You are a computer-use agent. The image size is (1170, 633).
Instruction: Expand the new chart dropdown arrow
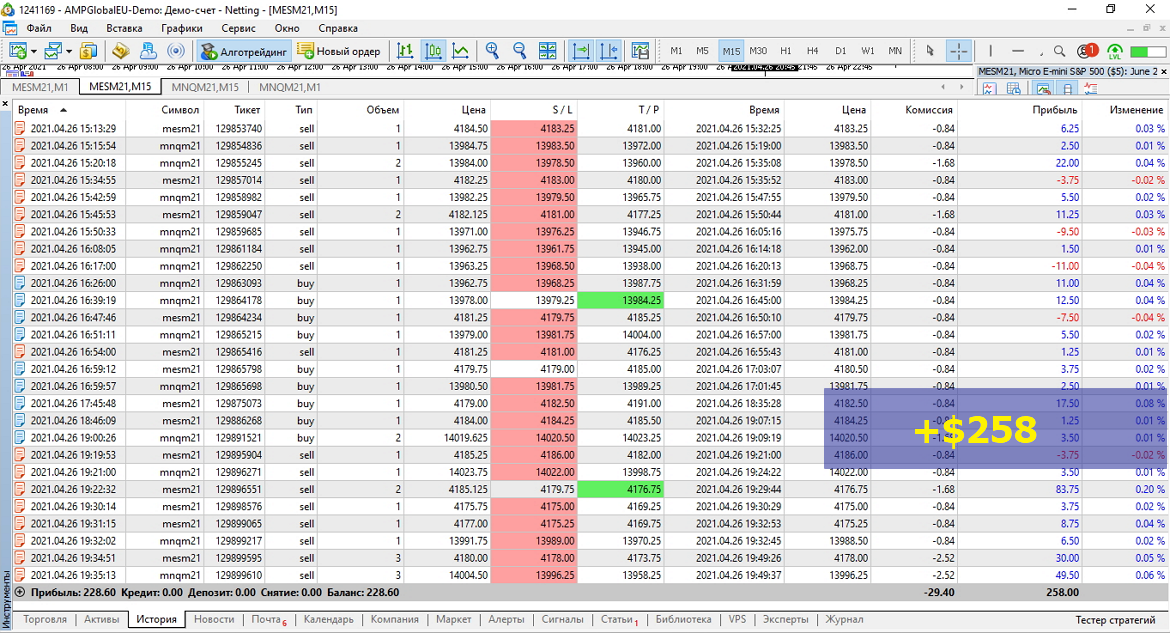(34, 52)
